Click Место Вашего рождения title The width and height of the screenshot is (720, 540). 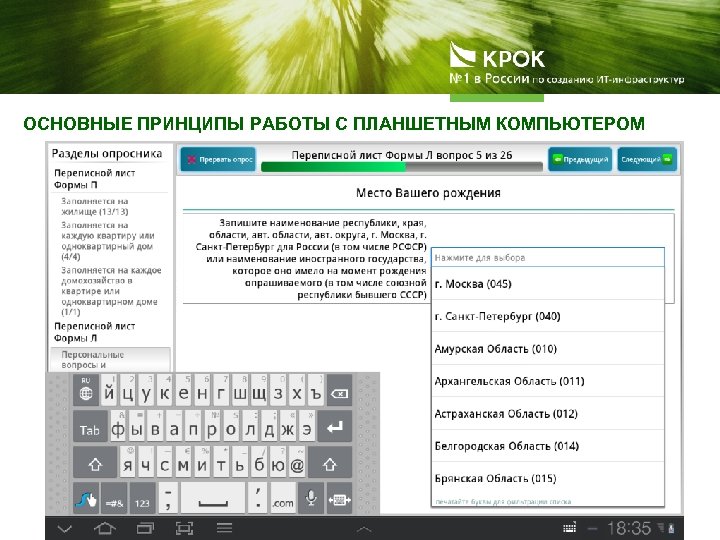[428, 193]
